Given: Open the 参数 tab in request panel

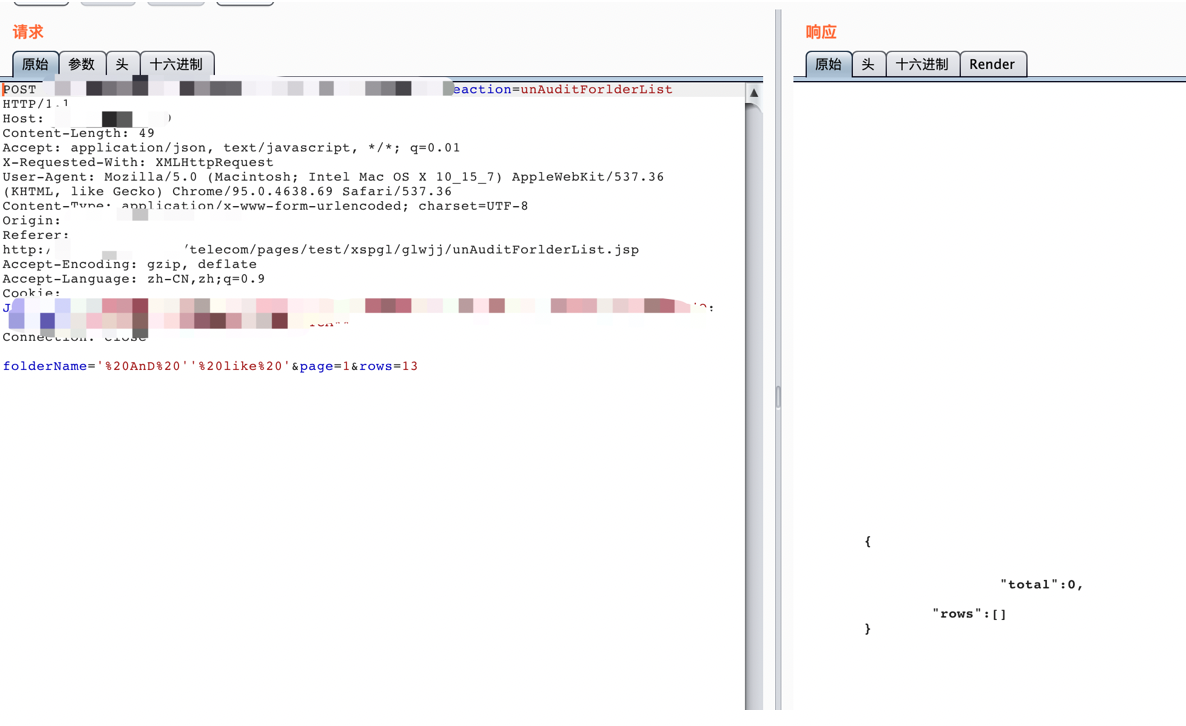Looking at the screenshot, I should 82,64.
